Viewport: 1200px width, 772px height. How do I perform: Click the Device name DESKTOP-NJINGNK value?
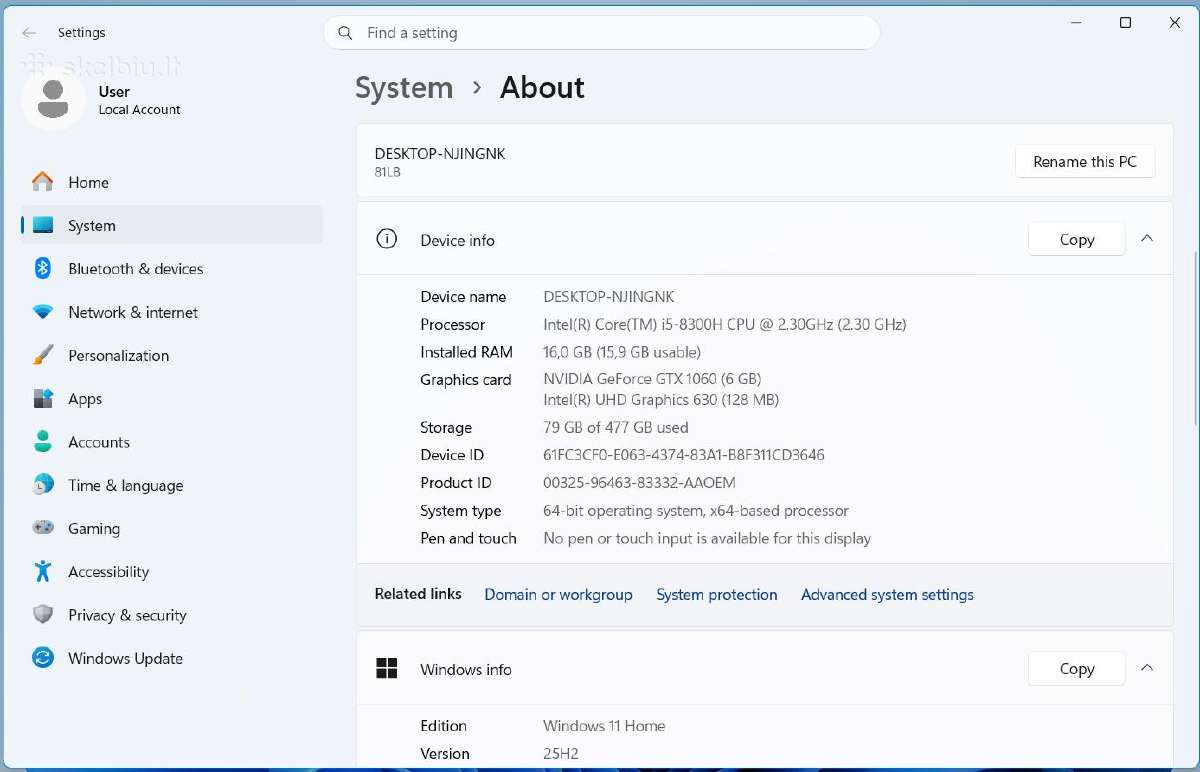[609, 297]
